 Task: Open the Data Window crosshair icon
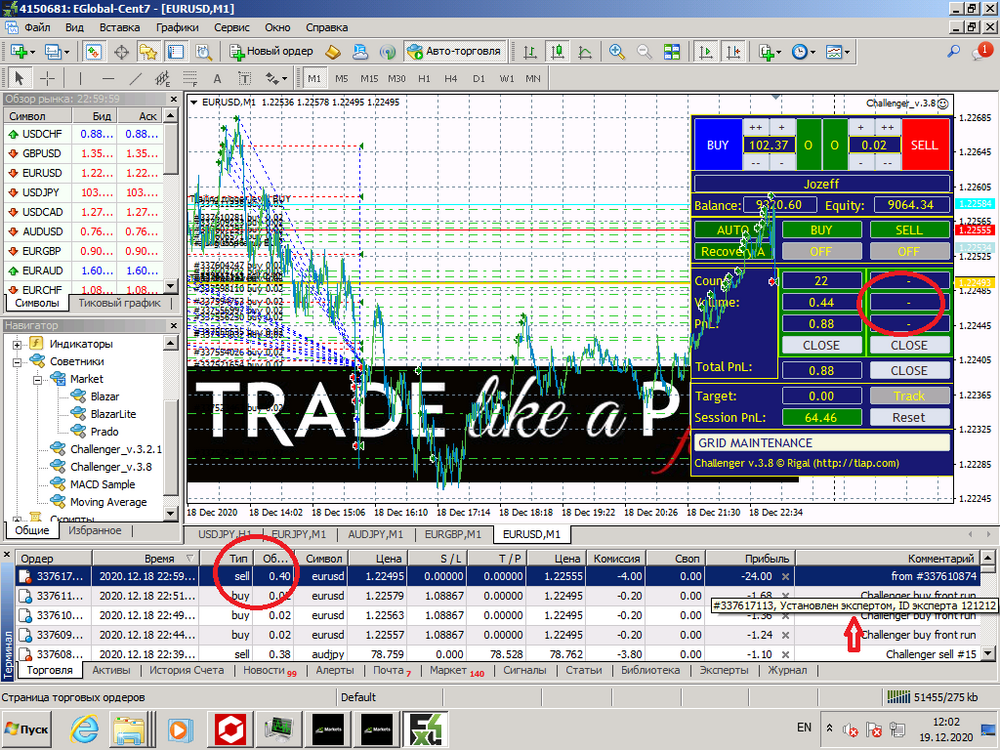coord(121,52)
